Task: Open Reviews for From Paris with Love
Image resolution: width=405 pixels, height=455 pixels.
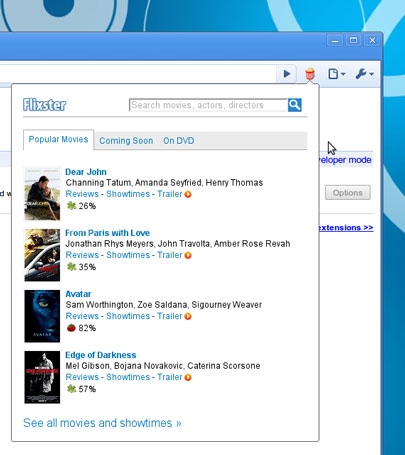Action: [x=82, y=255]
